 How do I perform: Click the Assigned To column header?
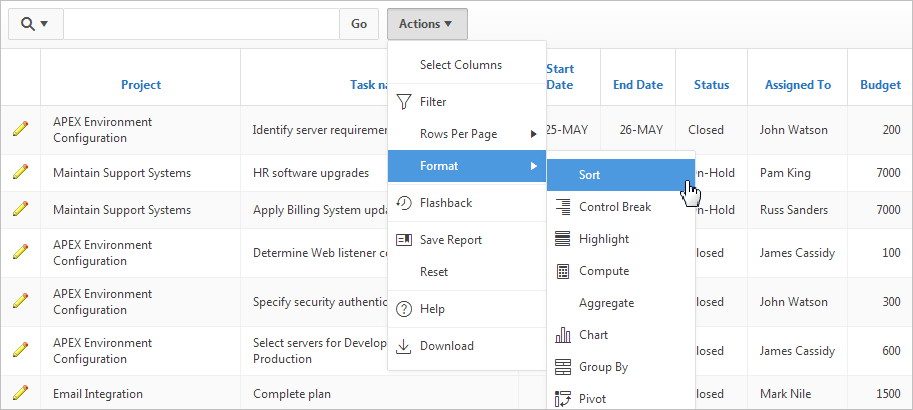pyautogui.click(x=797, y=85)
